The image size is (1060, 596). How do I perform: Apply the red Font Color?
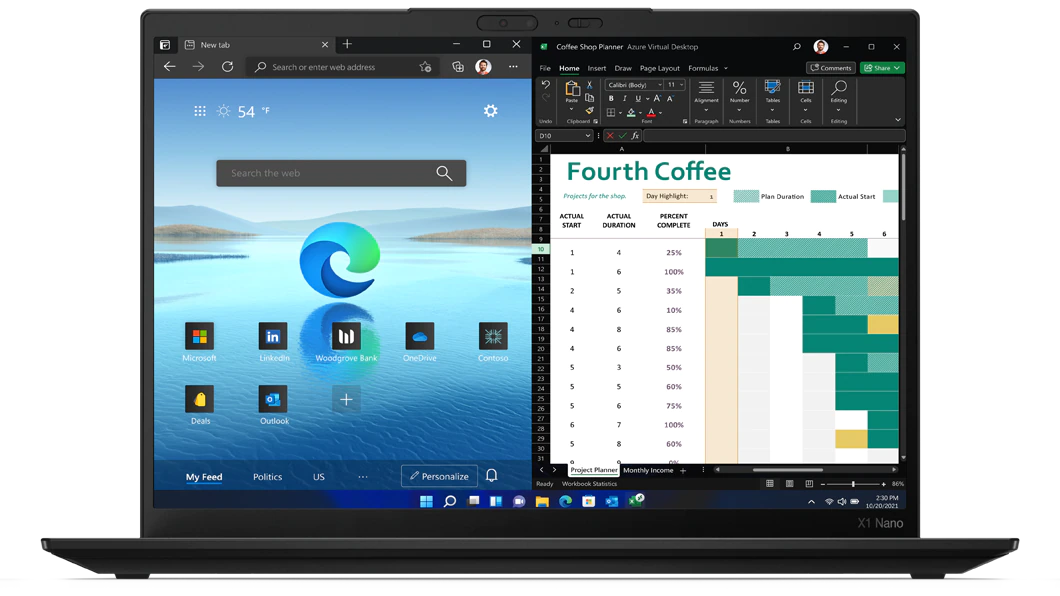tap(651, 113)
